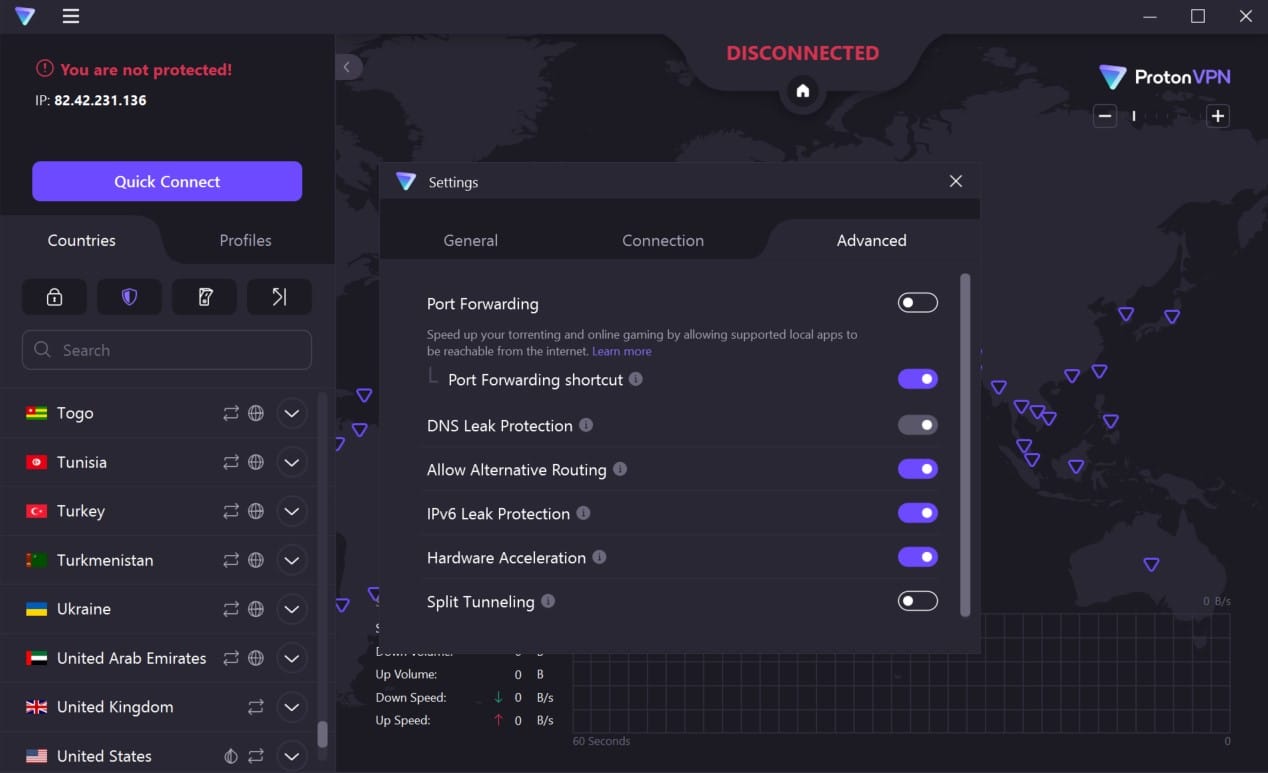Expand United Arab Emirates server list

click(291, 658)
